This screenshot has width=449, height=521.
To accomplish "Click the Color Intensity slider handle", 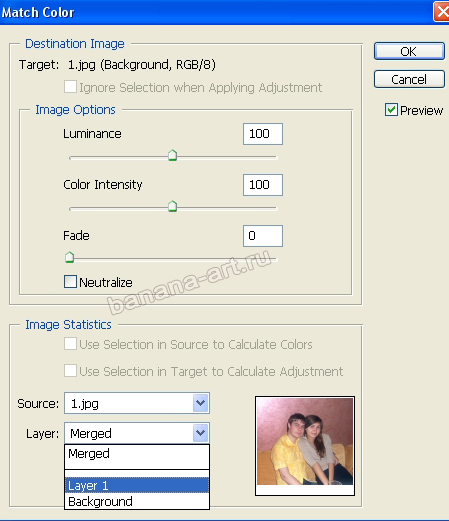I will tap(172, 206).
